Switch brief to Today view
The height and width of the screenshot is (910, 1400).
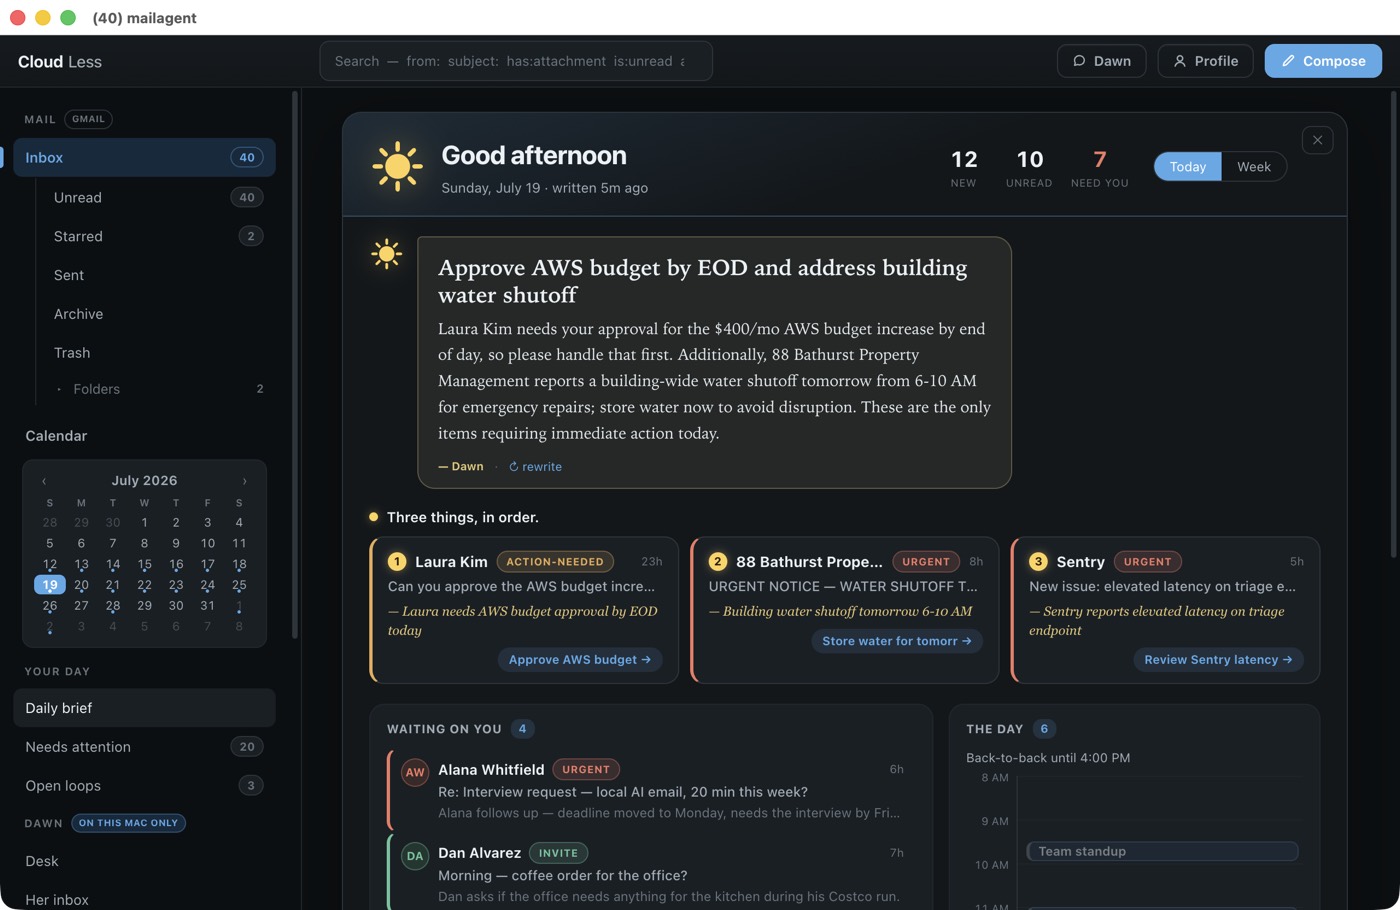(1188, 167)
